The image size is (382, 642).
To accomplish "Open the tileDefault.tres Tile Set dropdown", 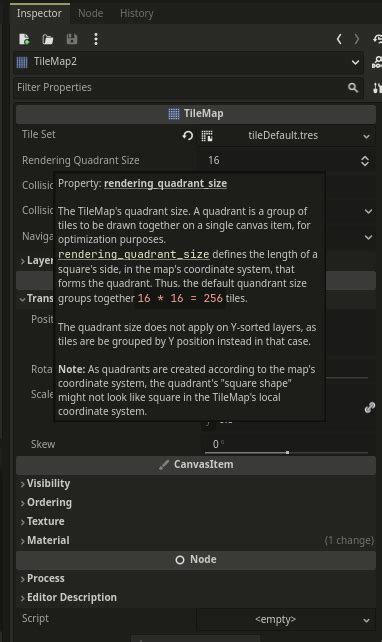I will (287, 136).
